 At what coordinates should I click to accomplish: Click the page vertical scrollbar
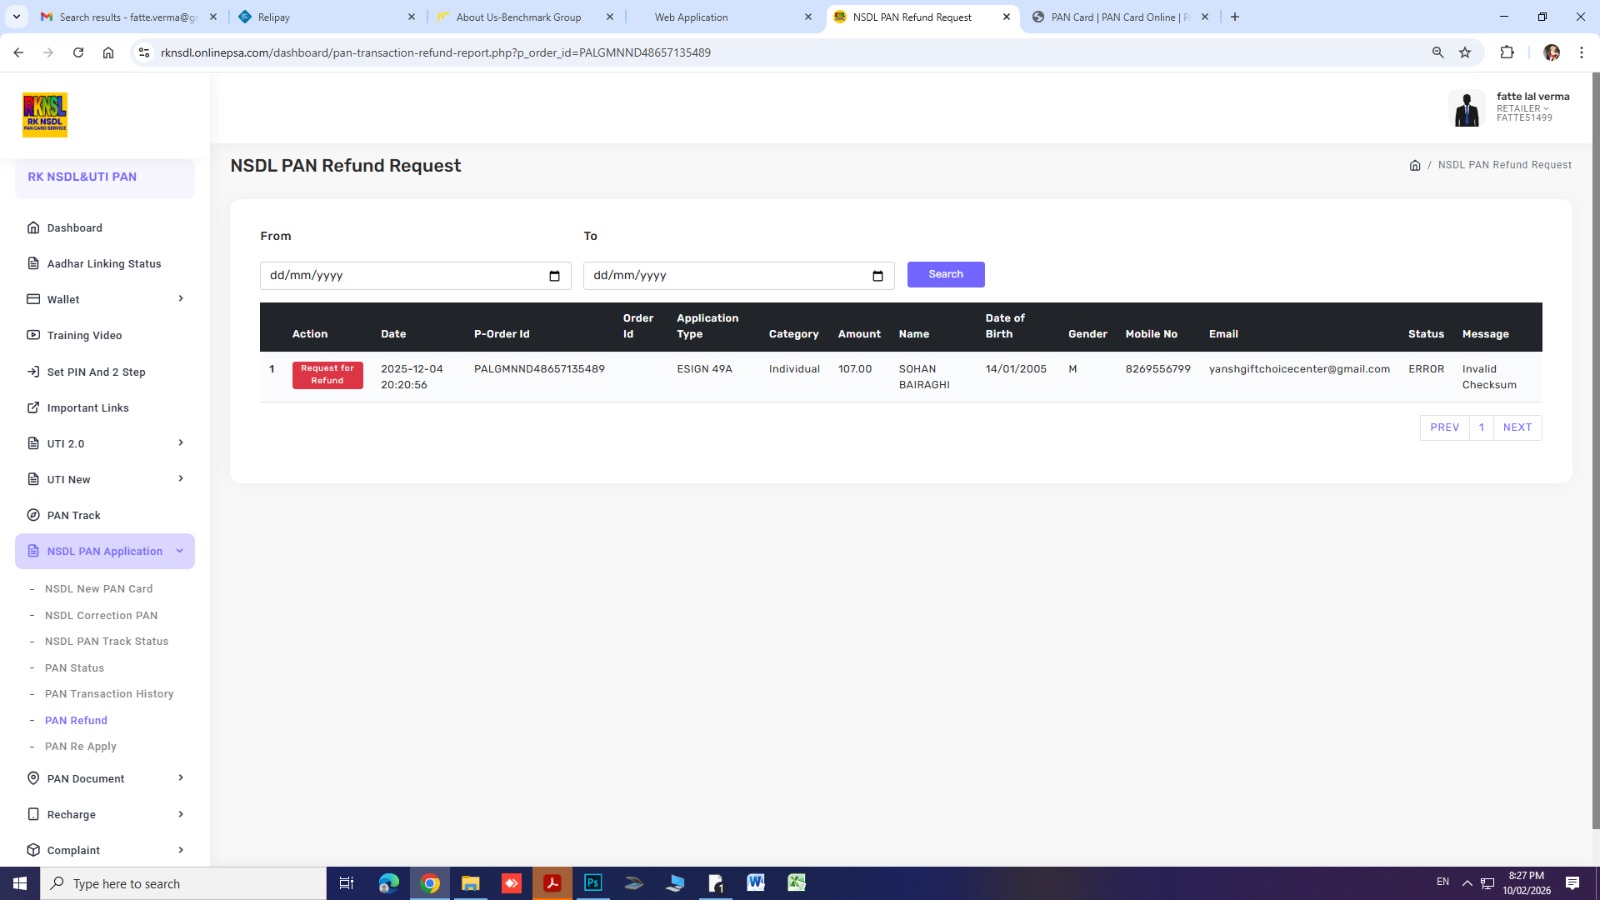tap(1595, 450)
